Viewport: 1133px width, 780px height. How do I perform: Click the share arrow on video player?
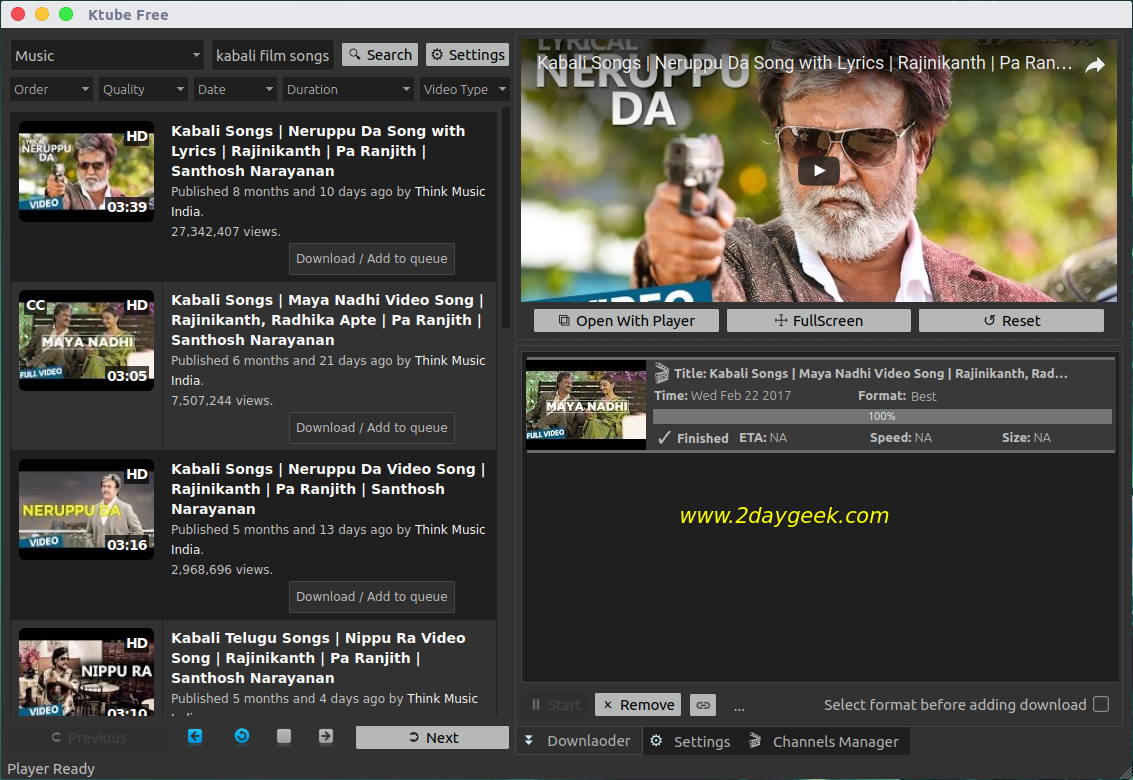[x=1095, y=65]
